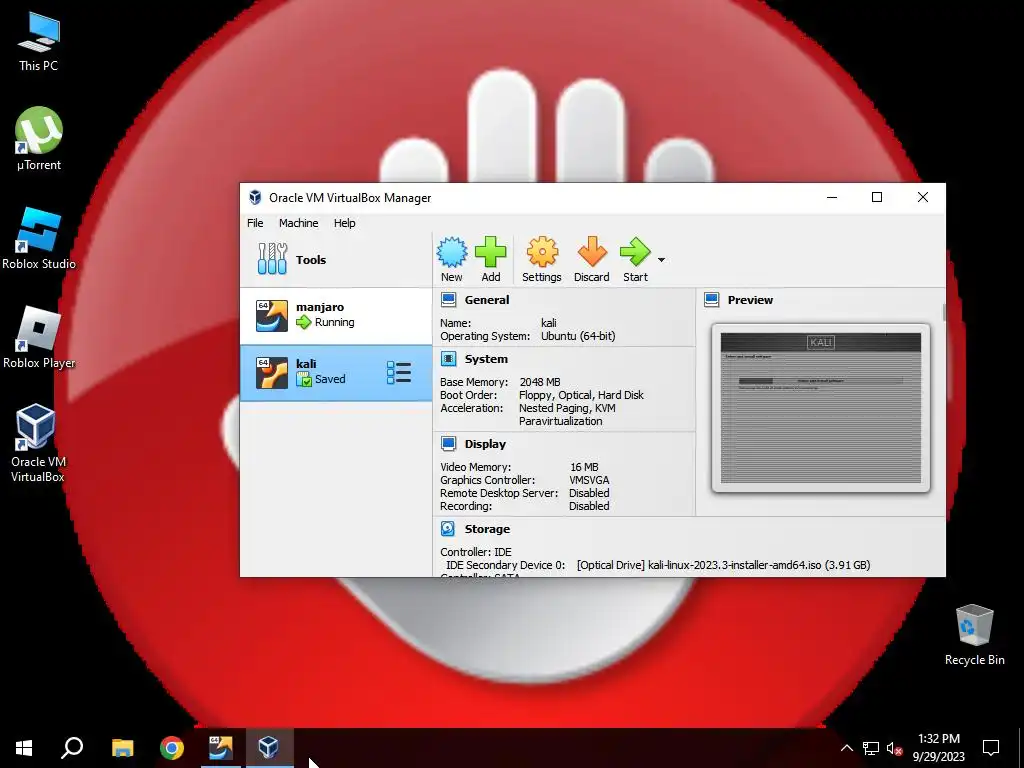Screen dimensions: 1024x768
Task: Click the details pane vertical scrollbar
Action: click(x=944, y=312)
